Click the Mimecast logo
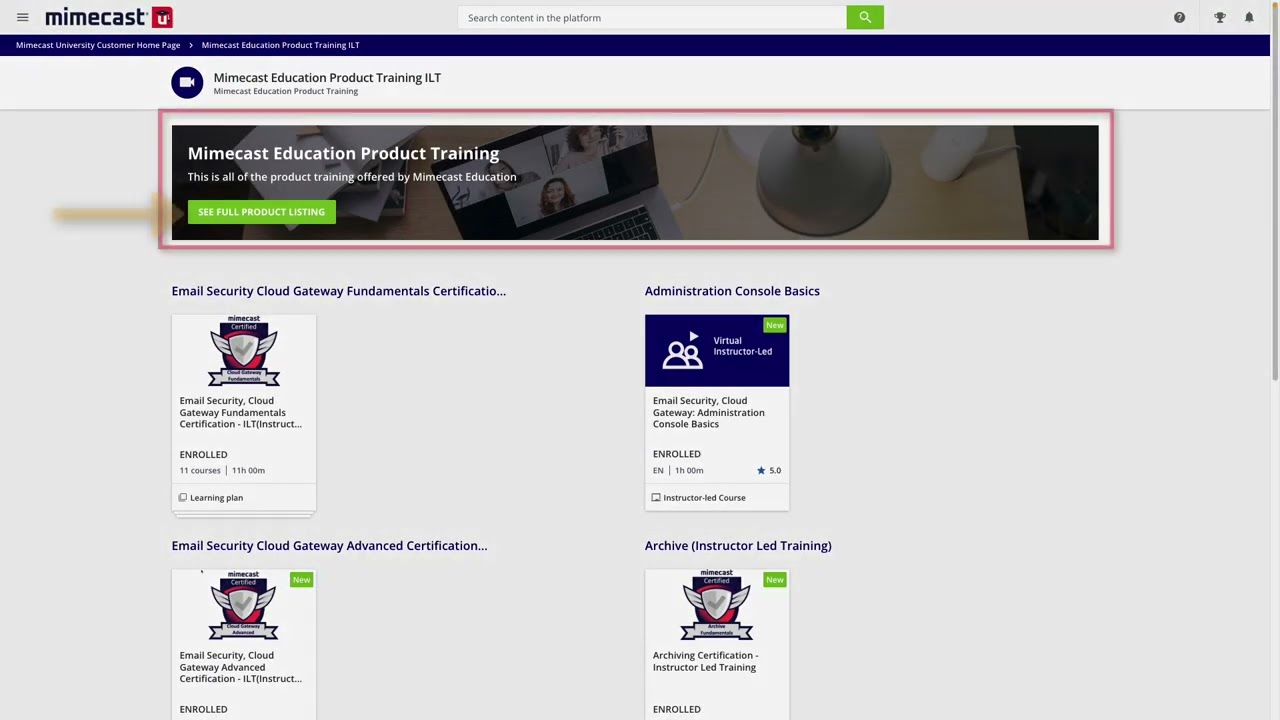The image size is (1280, 720). click(x=109, y=17)
